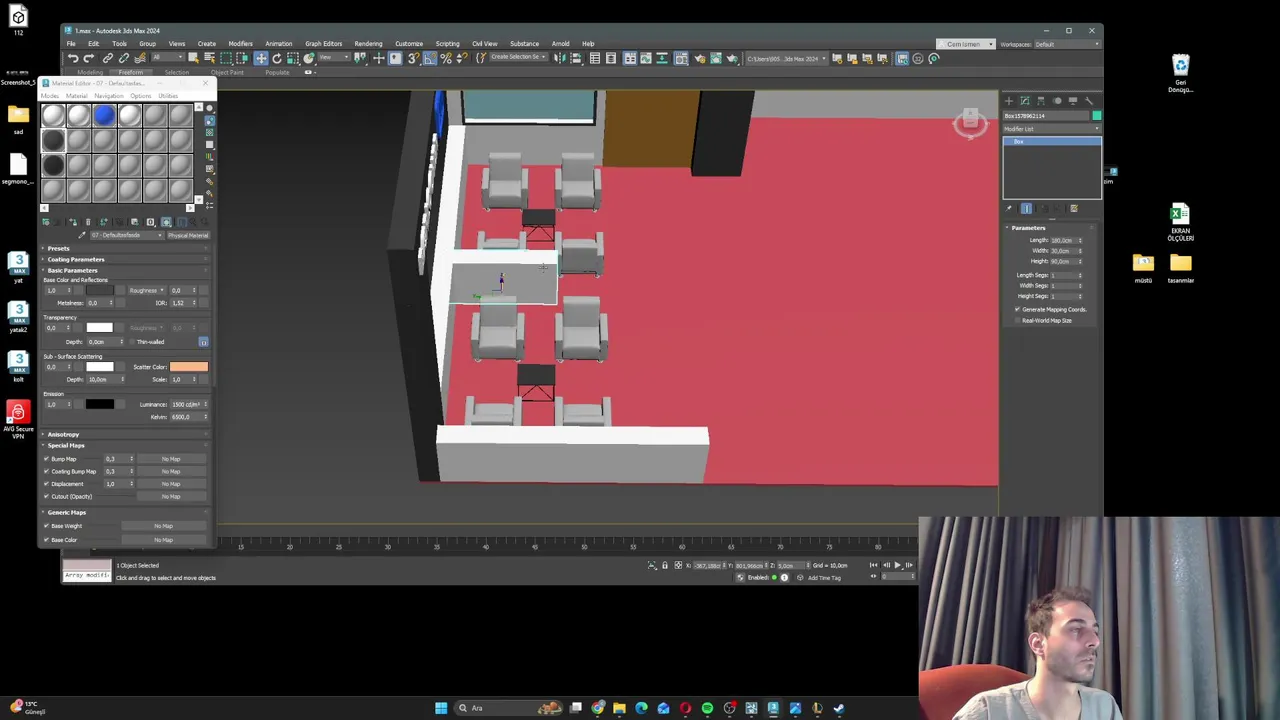
Task: Click the object color swatch beside Box name
Action: point(1097,116)
